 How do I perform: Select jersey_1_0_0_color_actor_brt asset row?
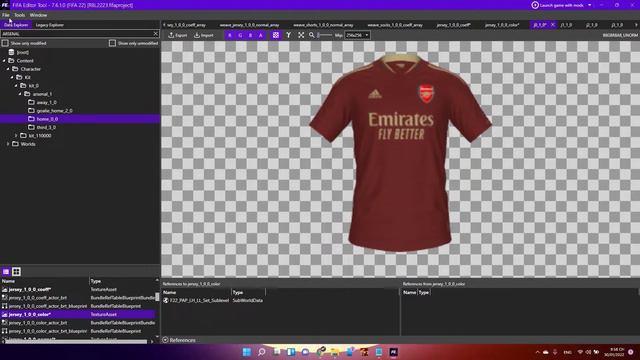pos(78,323)
